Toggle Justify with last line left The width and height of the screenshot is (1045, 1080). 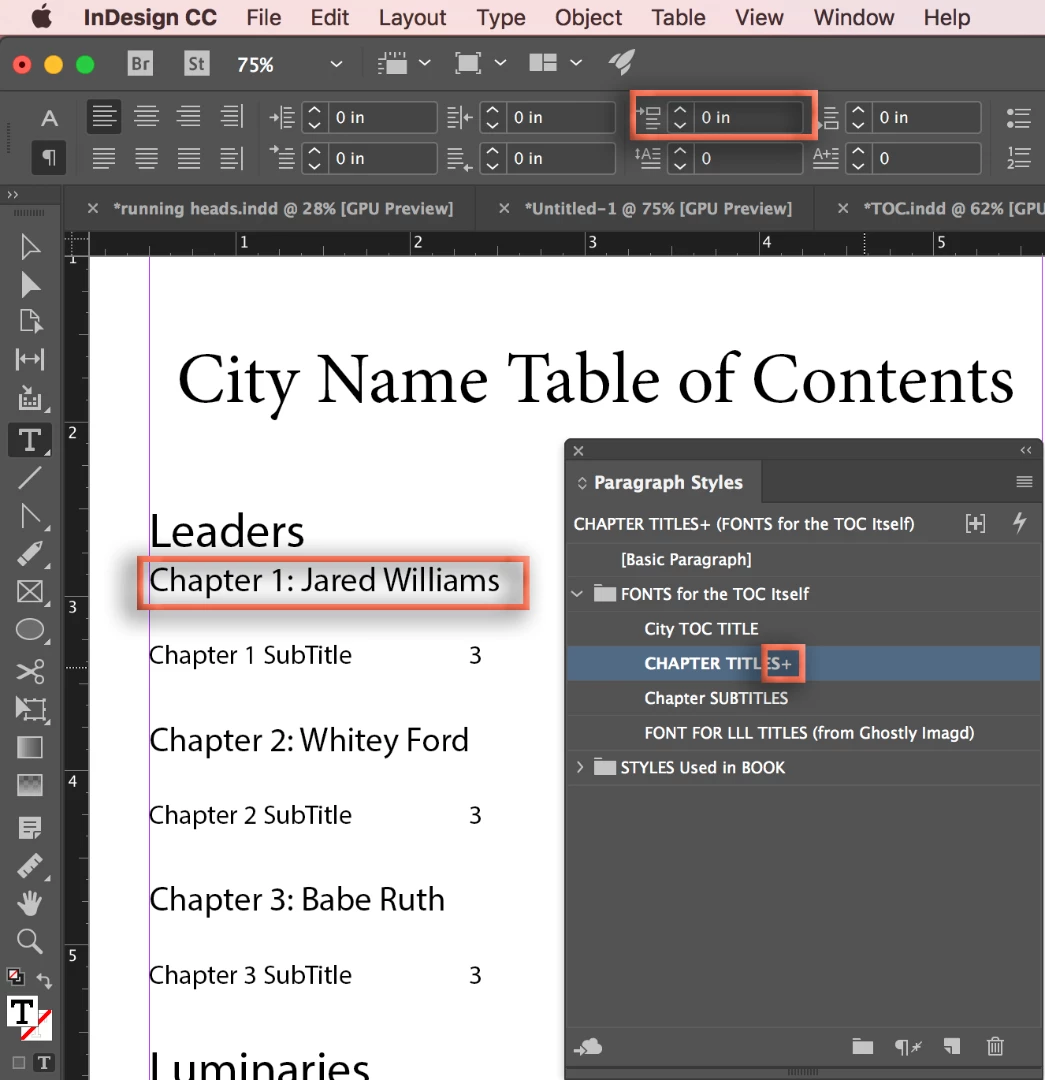point(104,158)
